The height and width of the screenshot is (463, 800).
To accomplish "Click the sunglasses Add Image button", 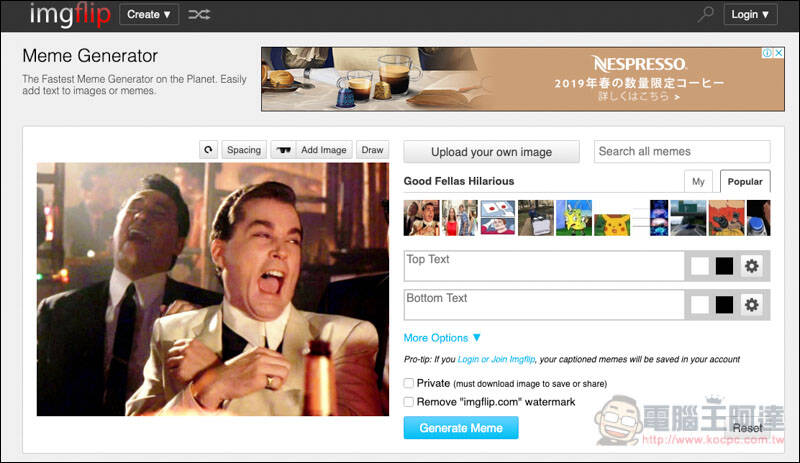I will pyautogui.click(x=311, y=150).
